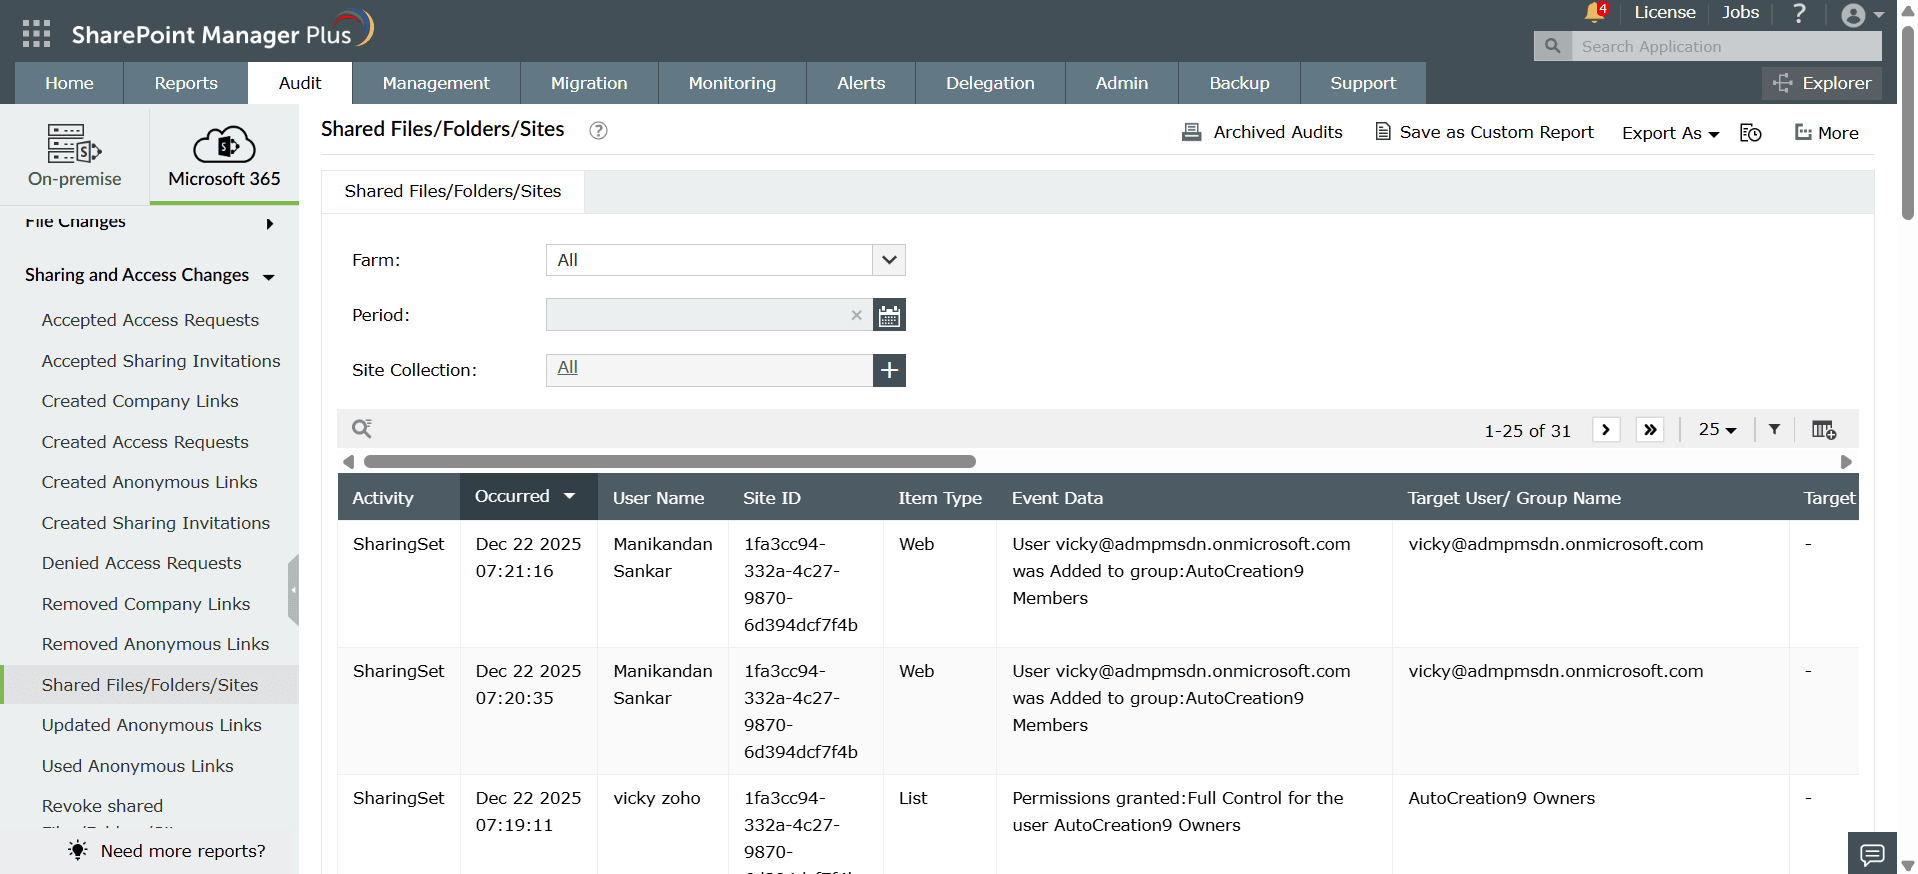This screenshot has height=874, width=1918.
Task: Click the Search Application input field
Action: [1726, 46]
